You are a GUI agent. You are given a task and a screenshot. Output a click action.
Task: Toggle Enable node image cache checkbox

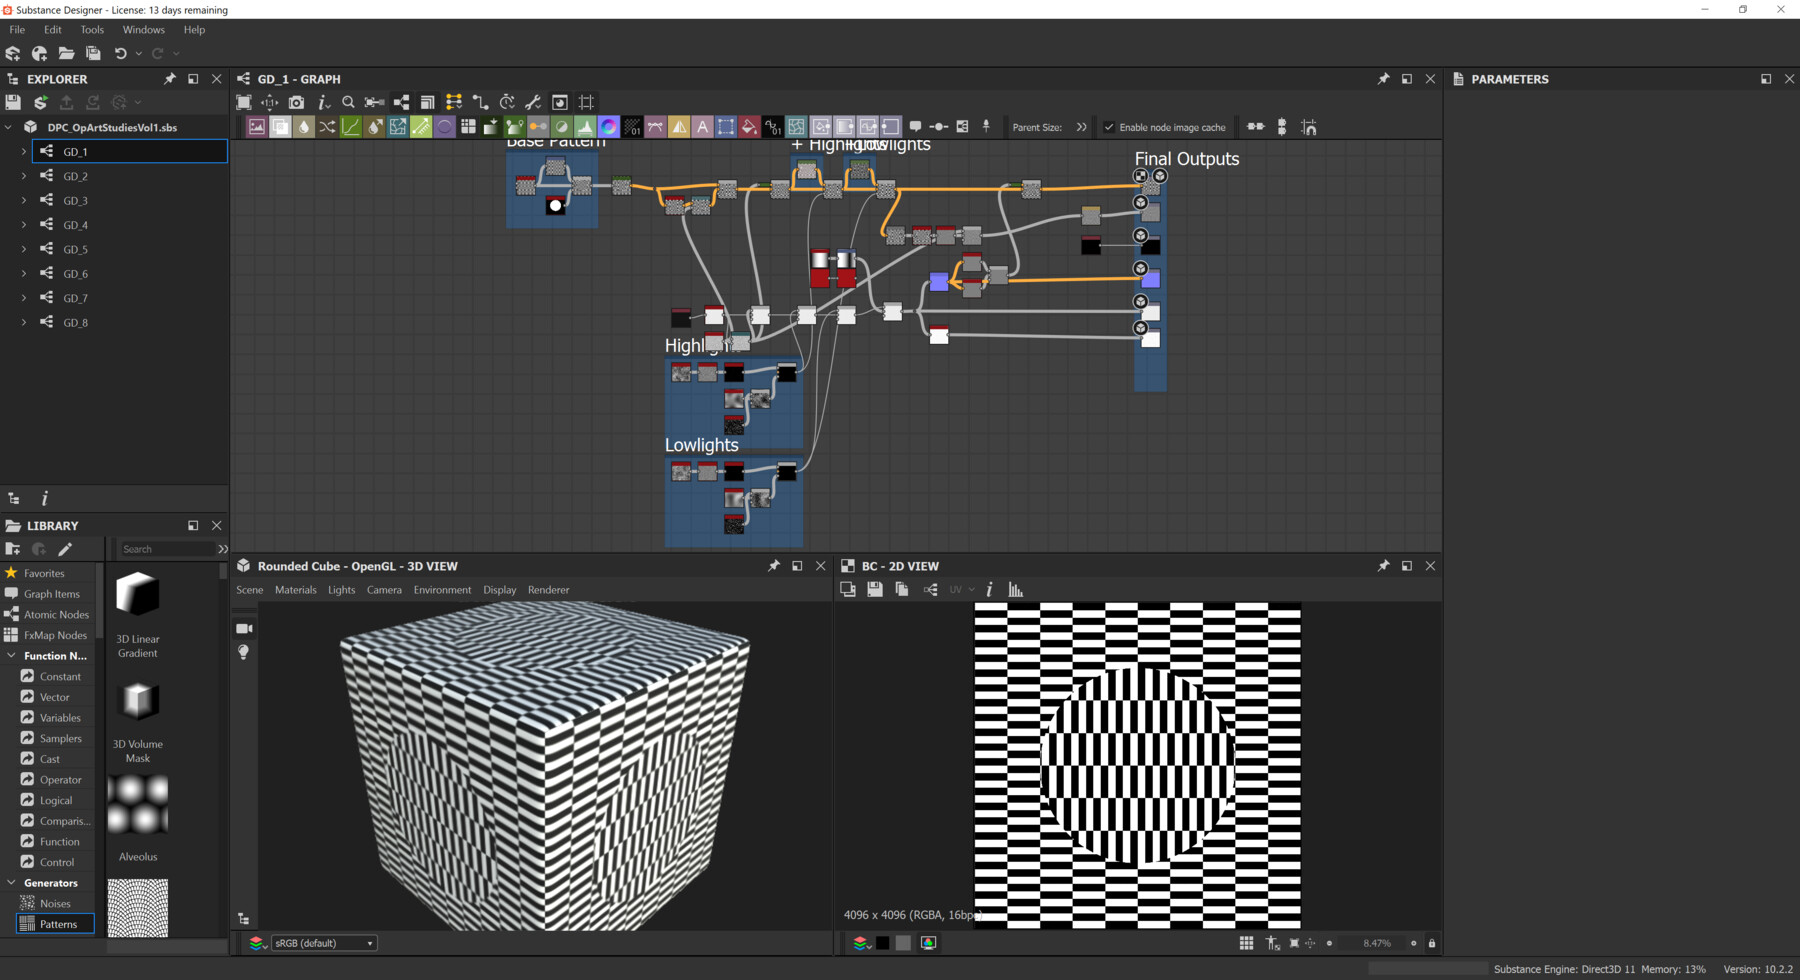coord(1109,127)
